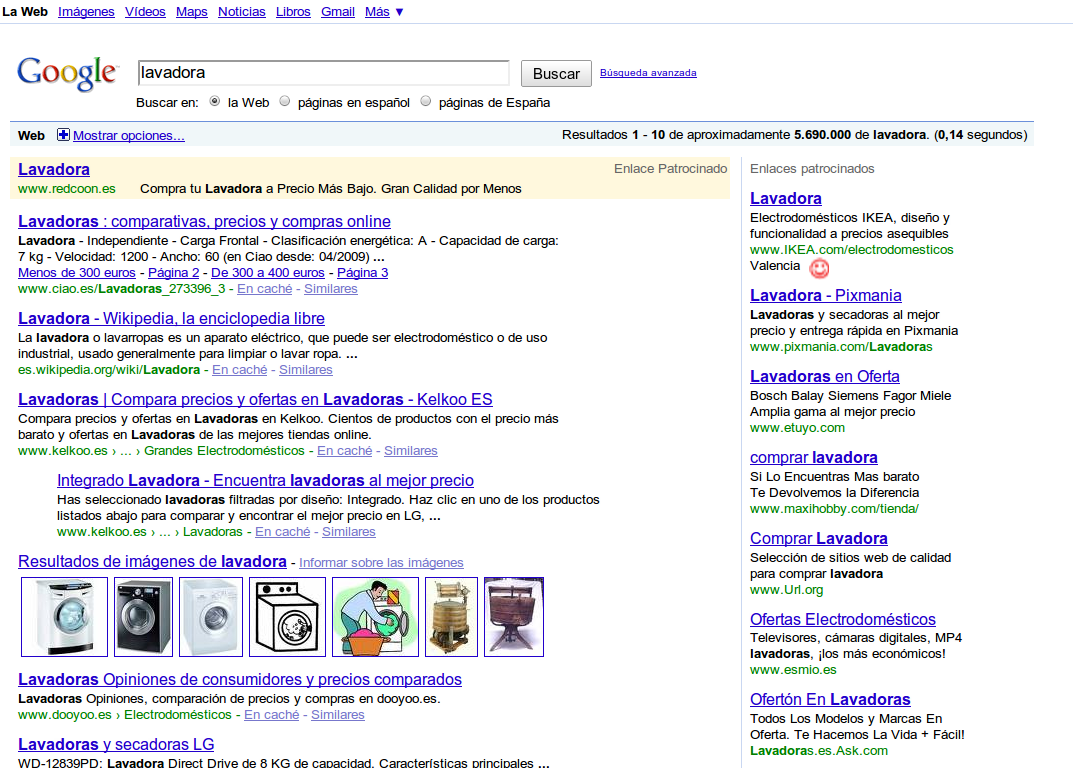Open Búsqueda avanzada link
This screenshot has width=1073, height=768.
coord(648,73)
